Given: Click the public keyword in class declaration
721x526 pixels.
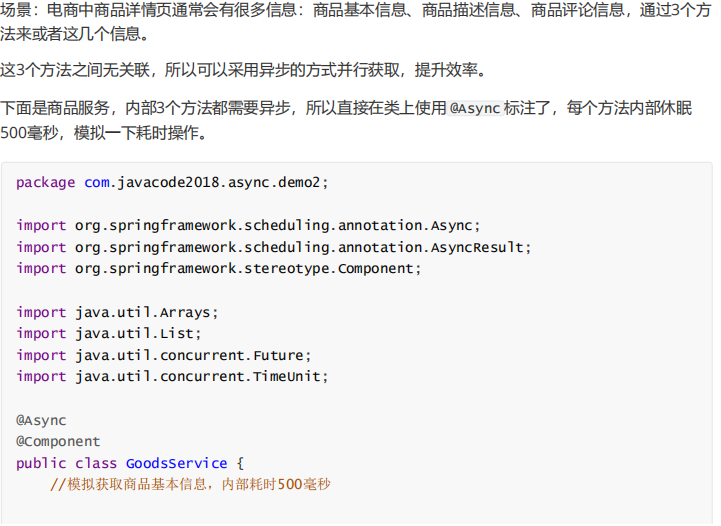Looking at the screenshot, I should pyautogui.click(x=41, y=463).
